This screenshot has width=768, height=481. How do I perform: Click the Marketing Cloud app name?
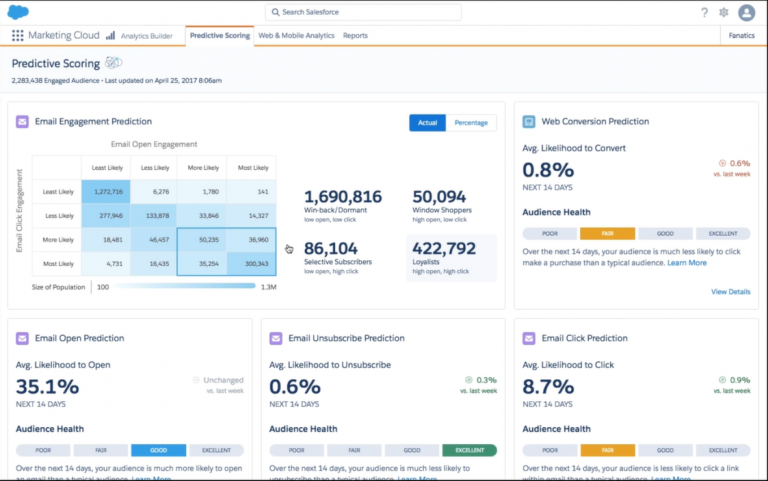tap(64, 35)
